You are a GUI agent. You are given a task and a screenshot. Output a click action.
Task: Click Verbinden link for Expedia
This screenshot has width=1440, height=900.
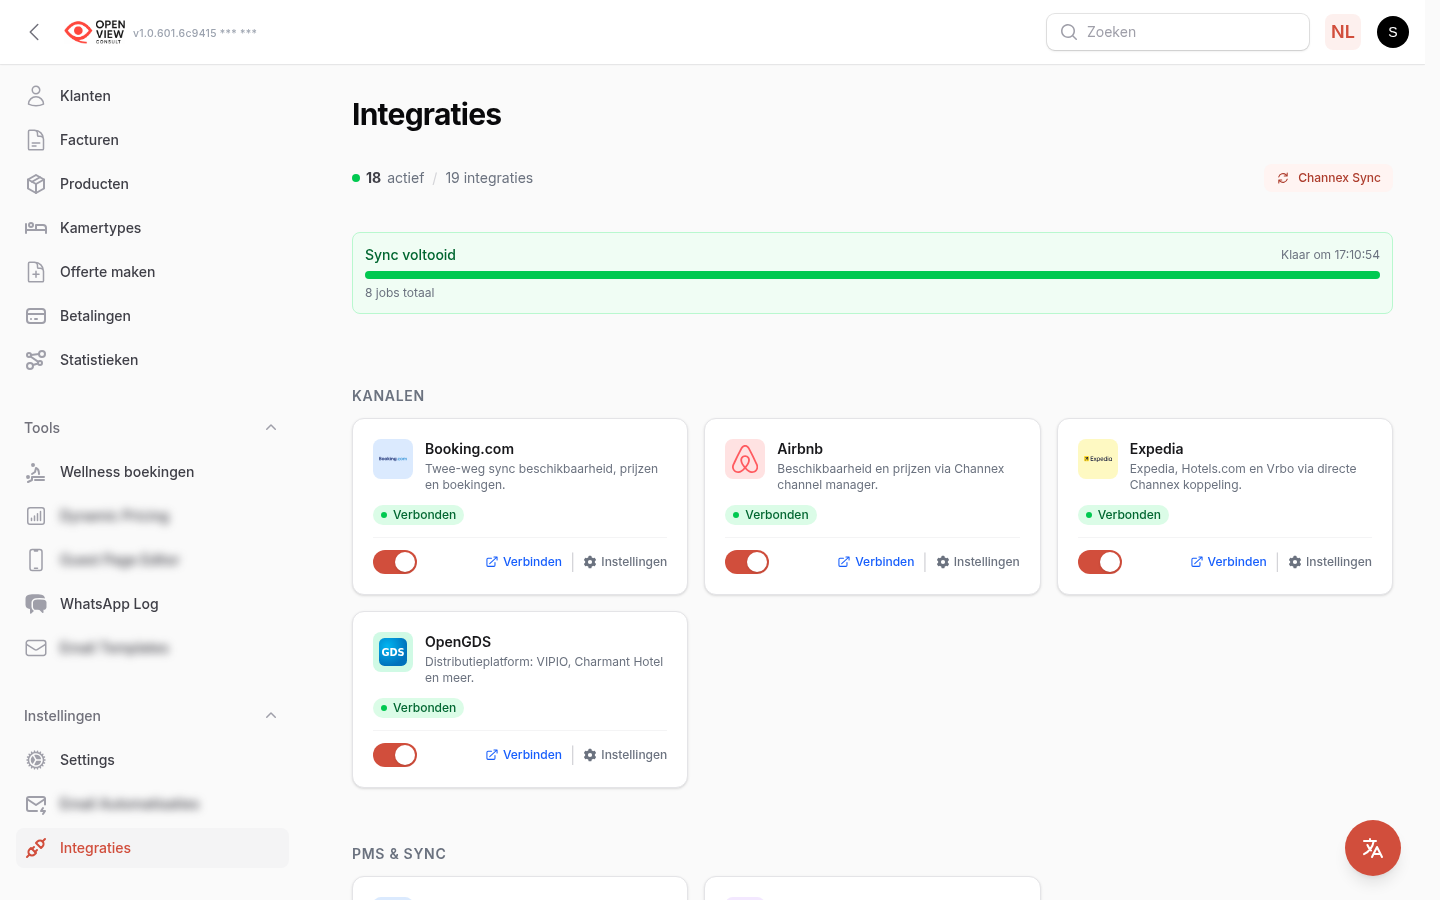coord(1228,562)
